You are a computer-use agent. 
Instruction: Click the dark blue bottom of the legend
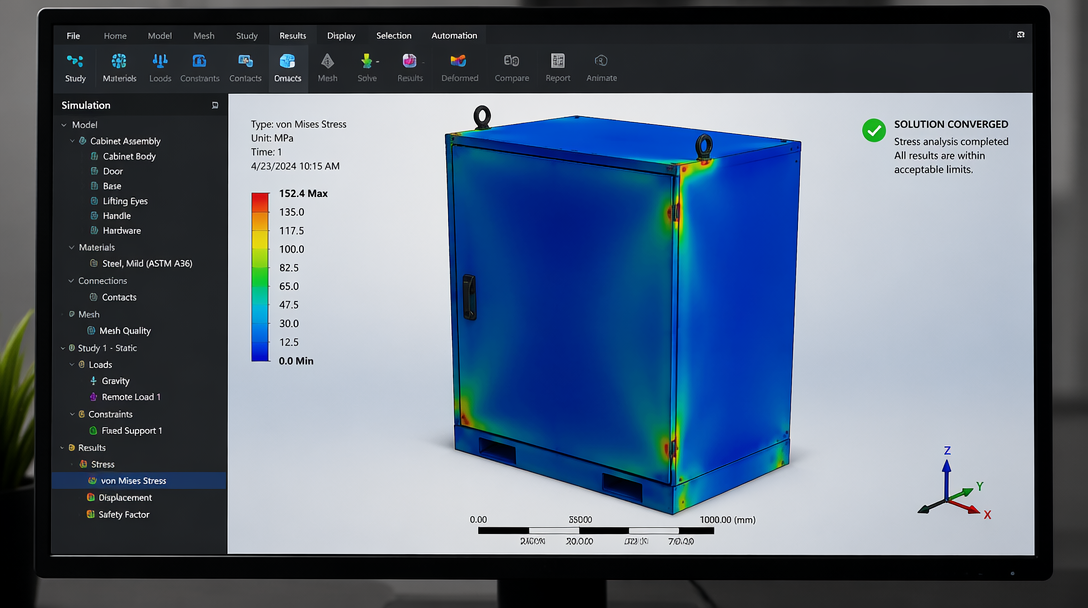260,353
